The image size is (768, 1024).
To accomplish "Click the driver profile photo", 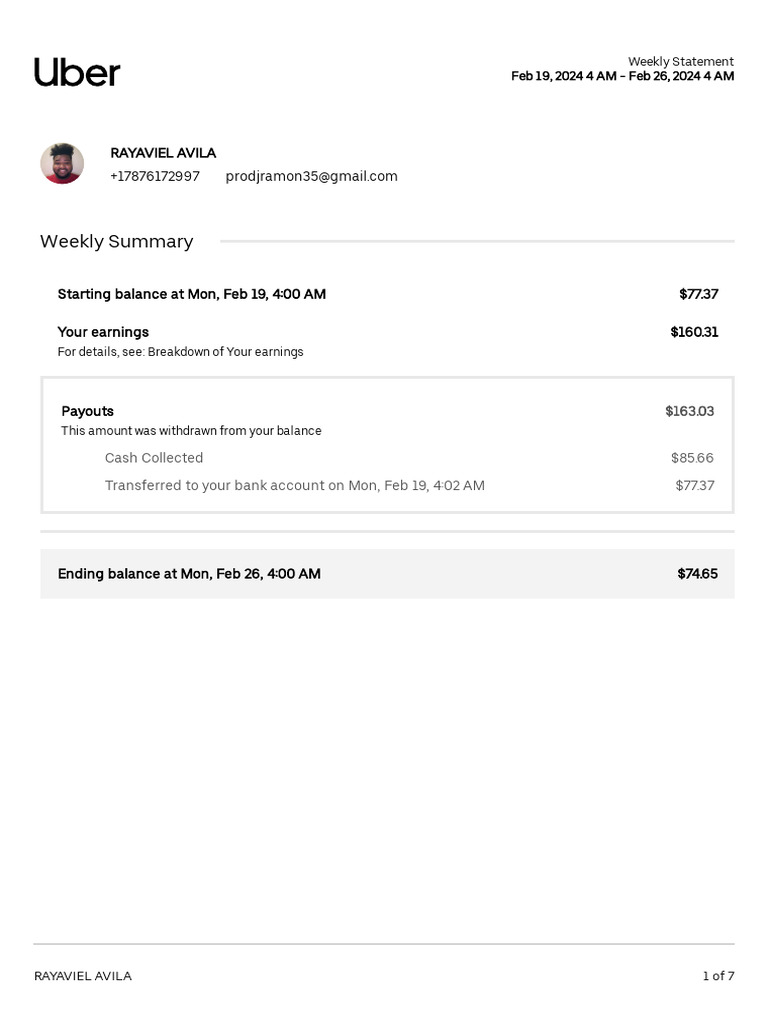I will [62, 164].
